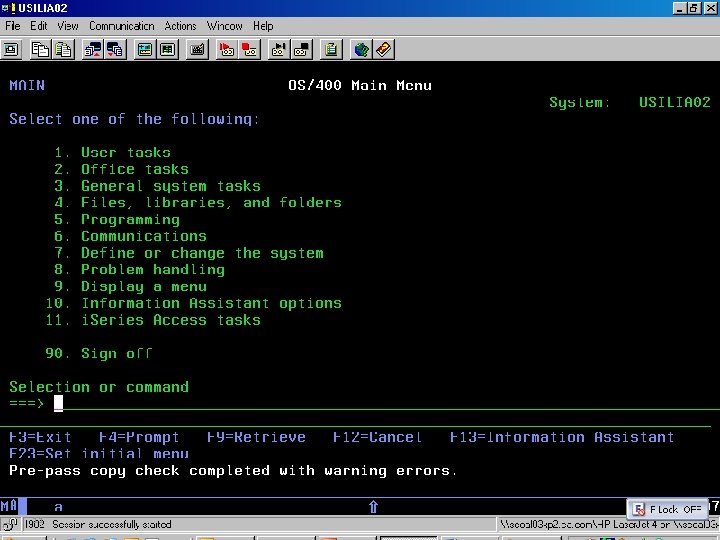The image size is (720, 540).
Task: Click option 3. General system tasks
Action: coord(158,186)
